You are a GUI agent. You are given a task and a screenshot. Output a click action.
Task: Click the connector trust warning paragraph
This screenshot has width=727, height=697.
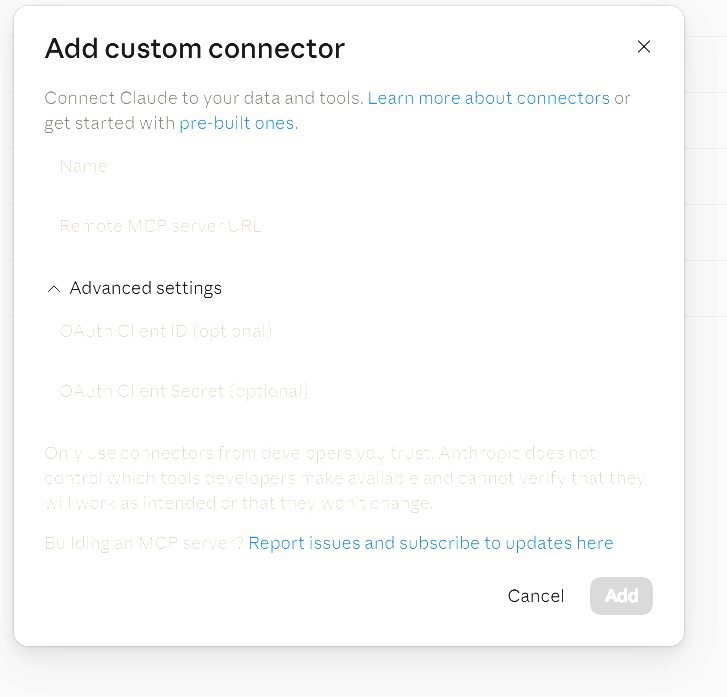(345, 478)
